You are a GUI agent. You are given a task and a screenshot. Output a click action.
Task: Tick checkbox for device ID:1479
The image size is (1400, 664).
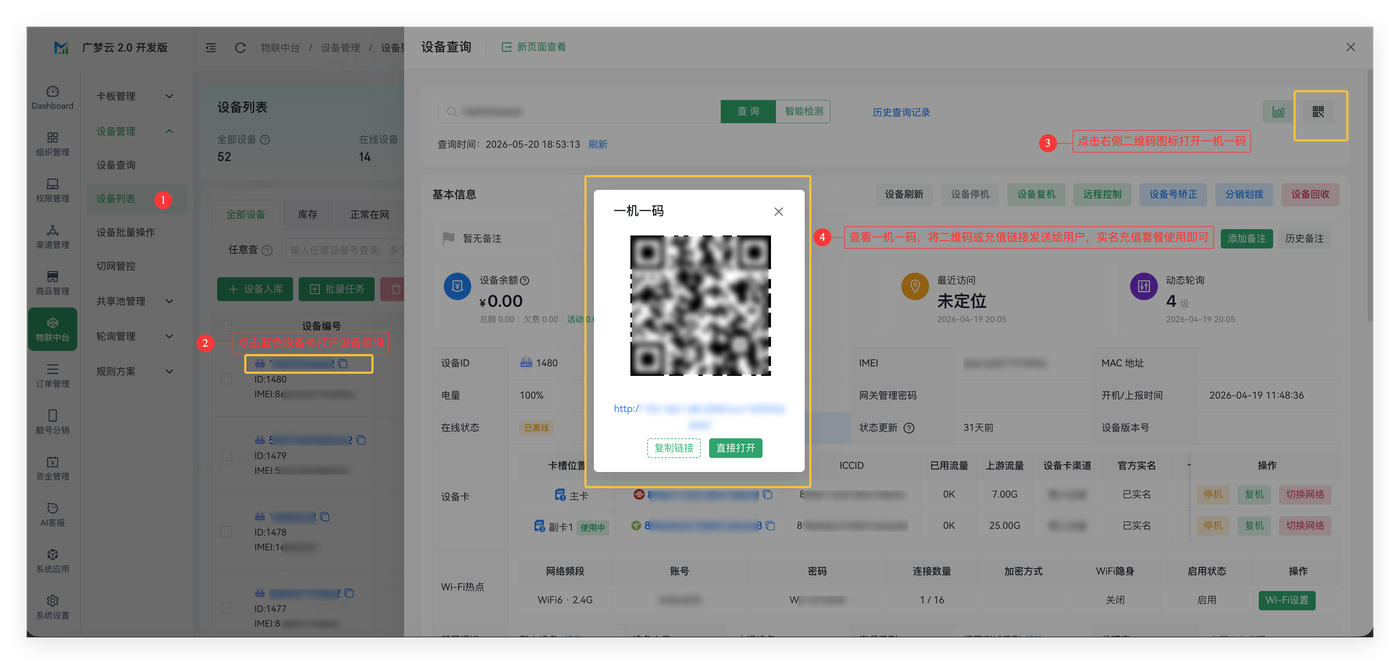(x=226, y=455)
